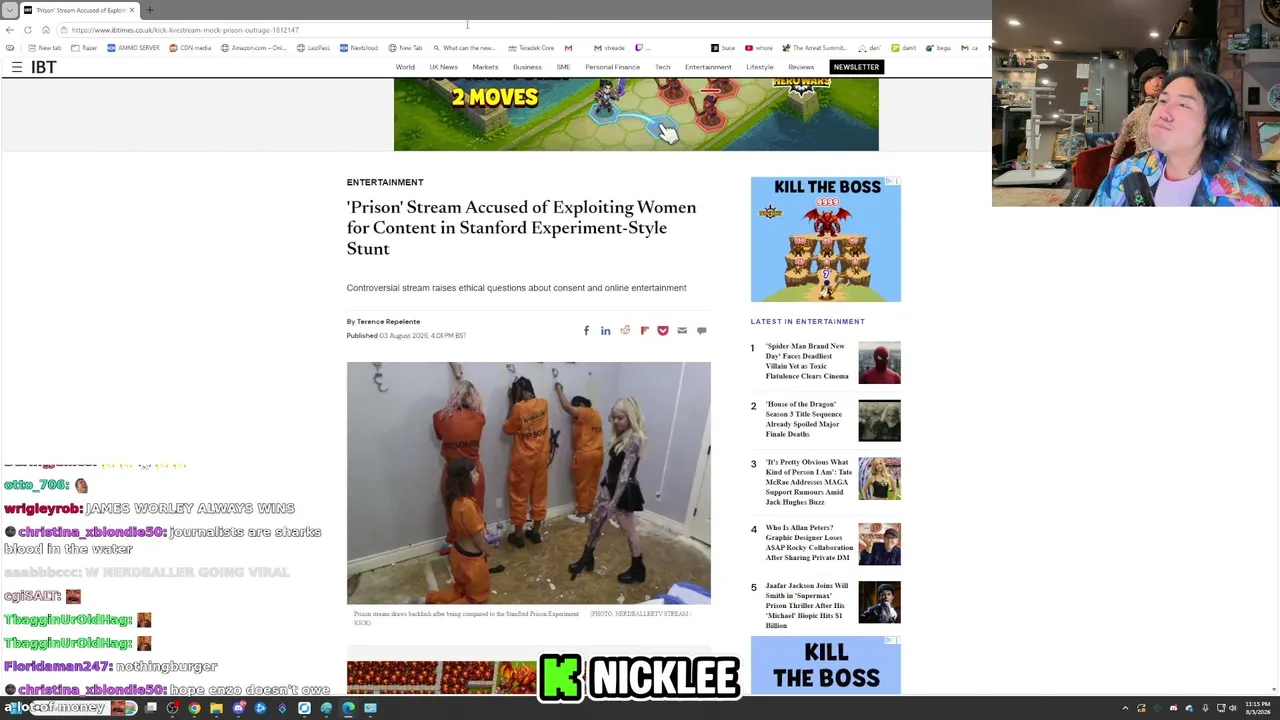Open the LastPass bookmark
This screenshot has height=720, width=1280.
(313, 48)
